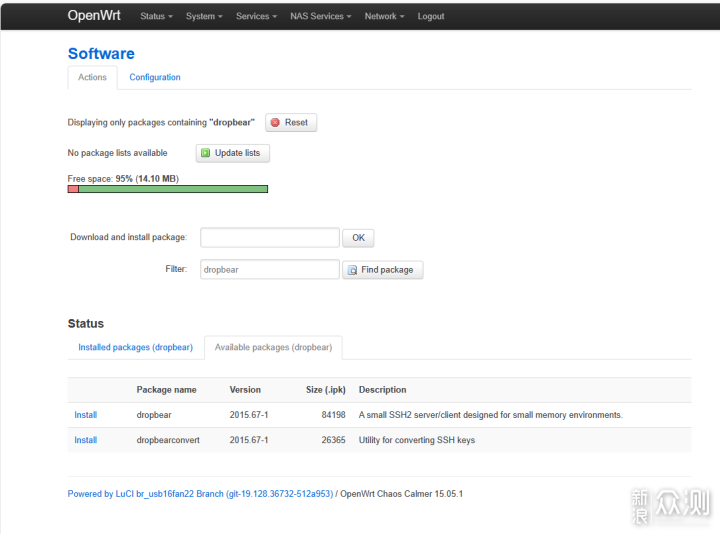Click size value 84198

[x=333, y=415]
